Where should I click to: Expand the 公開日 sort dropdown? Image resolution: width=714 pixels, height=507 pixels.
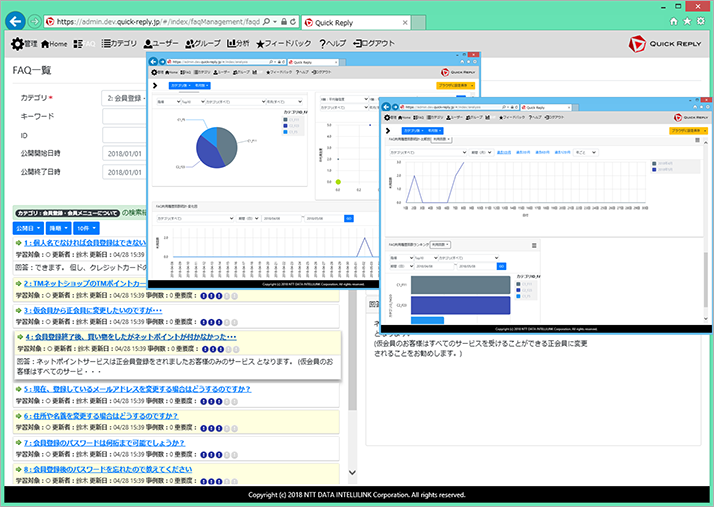[29, 228]
